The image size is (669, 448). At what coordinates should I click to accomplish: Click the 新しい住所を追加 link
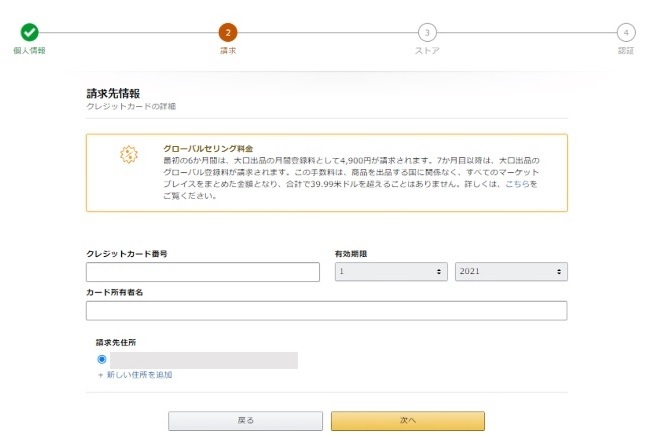(135, 375)
